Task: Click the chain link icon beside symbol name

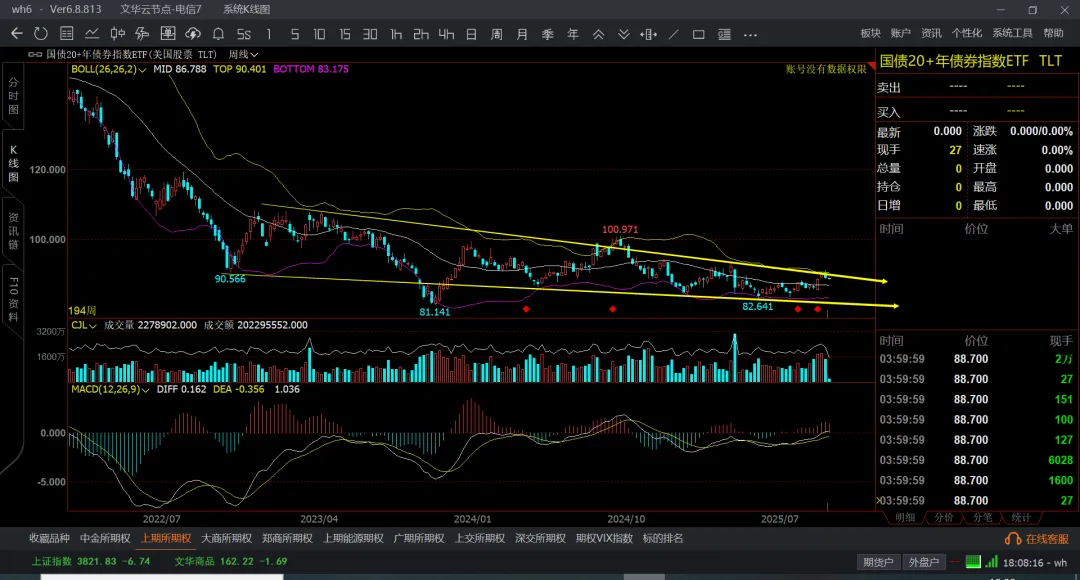Action: [x=34, y=54]
